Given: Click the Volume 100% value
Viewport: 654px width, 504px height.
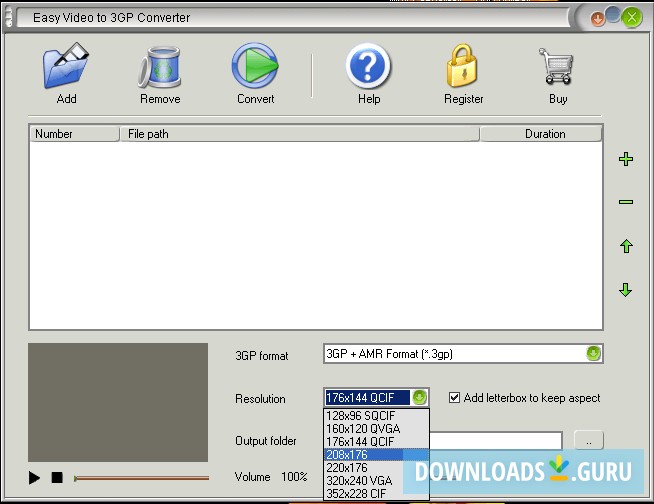Looking at the screenshot, I should pos(294,476).
